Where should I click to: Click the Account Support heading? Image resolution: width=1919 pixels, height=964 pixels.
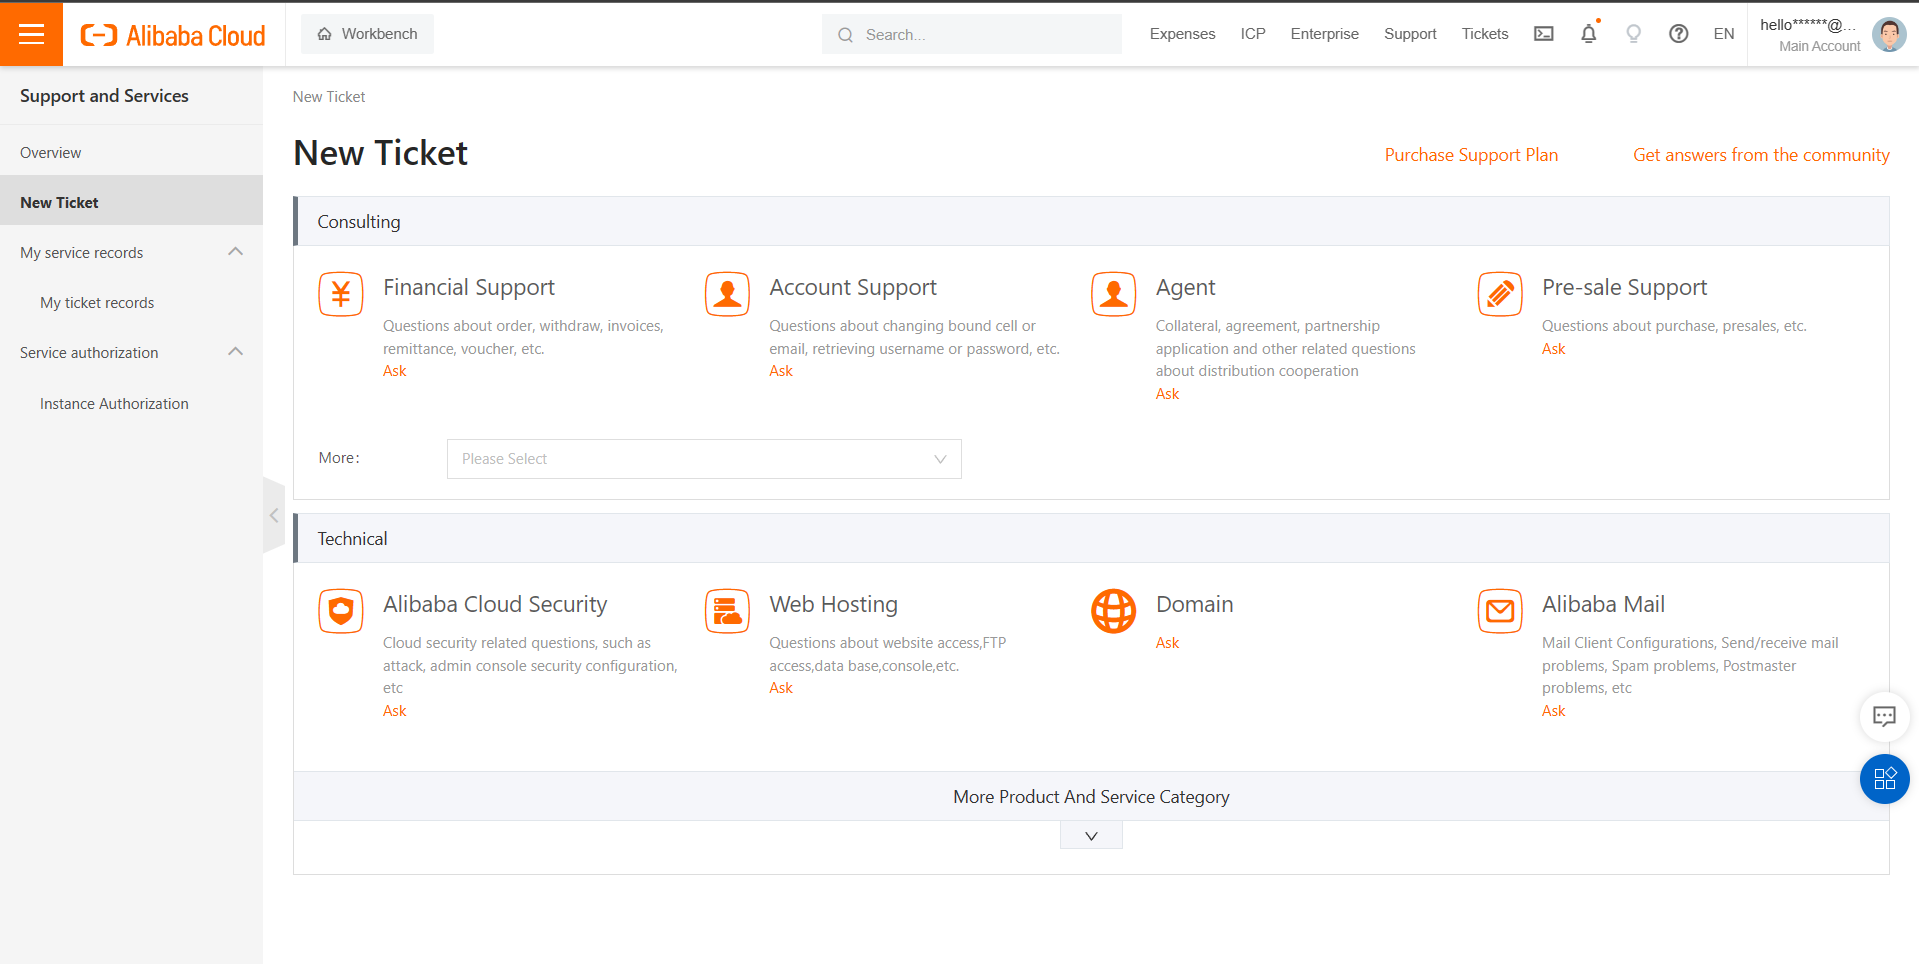pos(853,287)
